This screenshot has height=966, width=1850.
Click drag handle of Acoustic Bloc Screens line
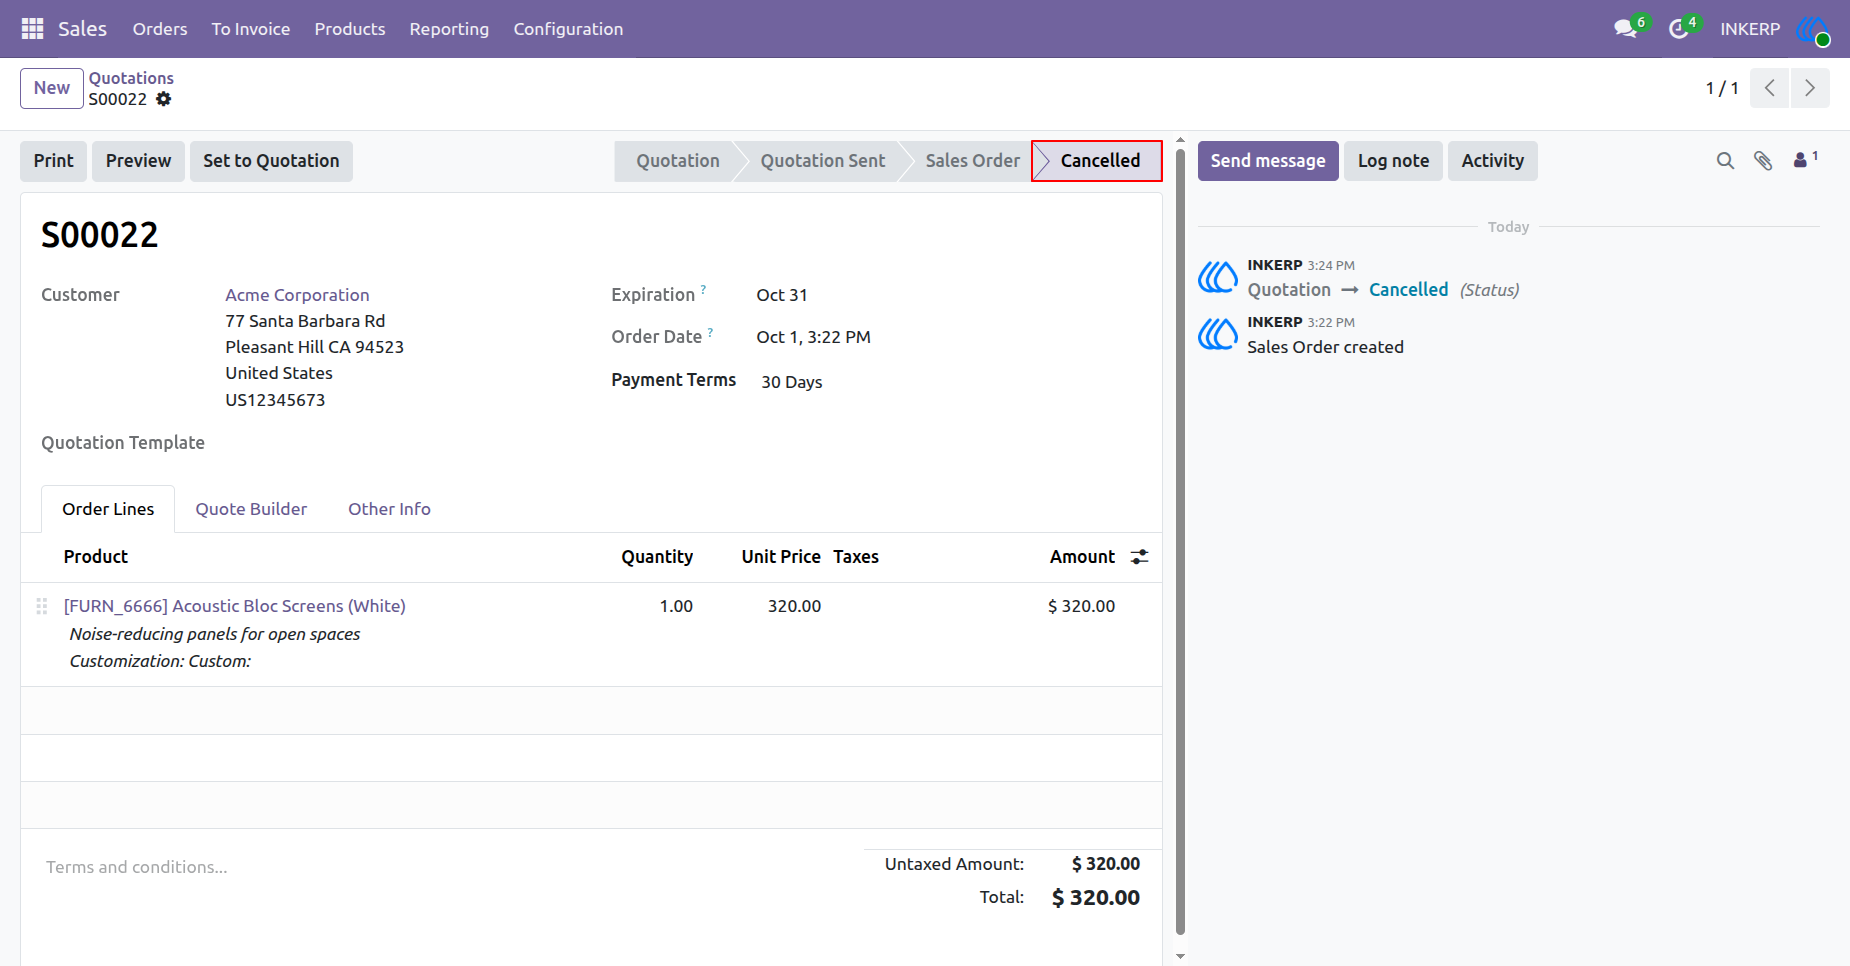tap(42, 606)
